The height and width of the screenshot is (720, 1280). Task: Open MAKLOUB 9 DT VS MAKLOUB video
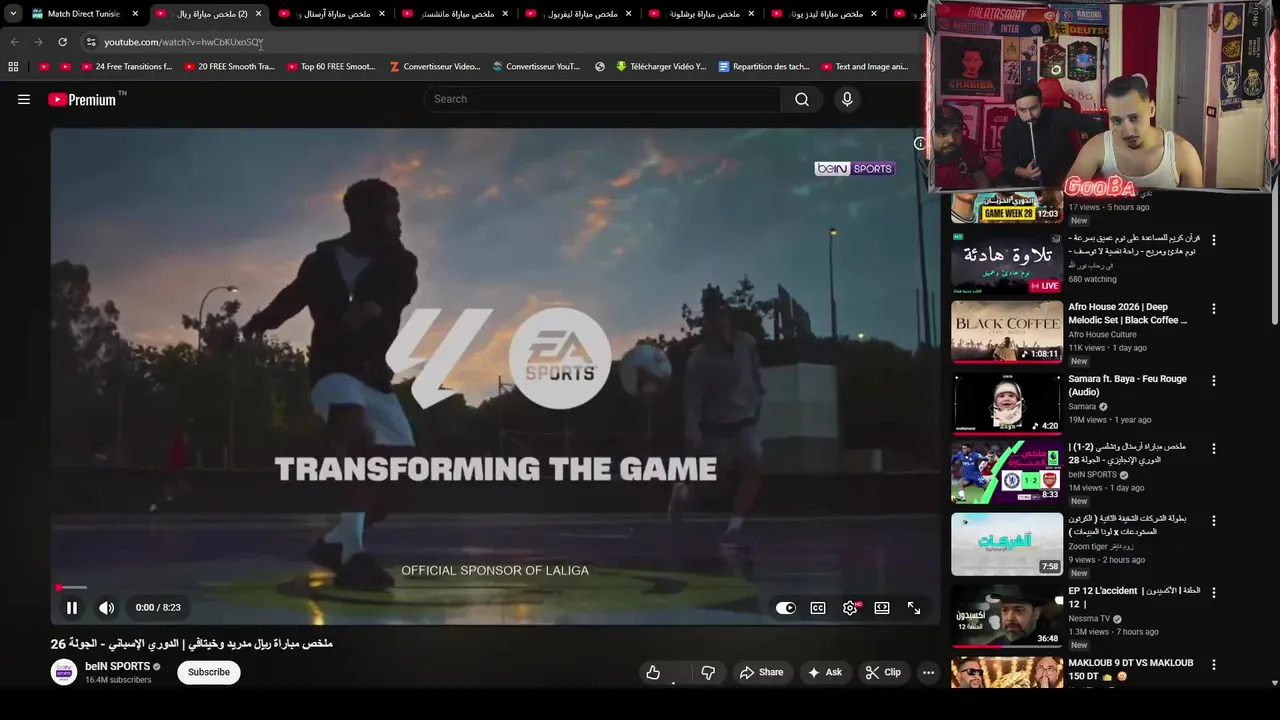click(1130, 669)
